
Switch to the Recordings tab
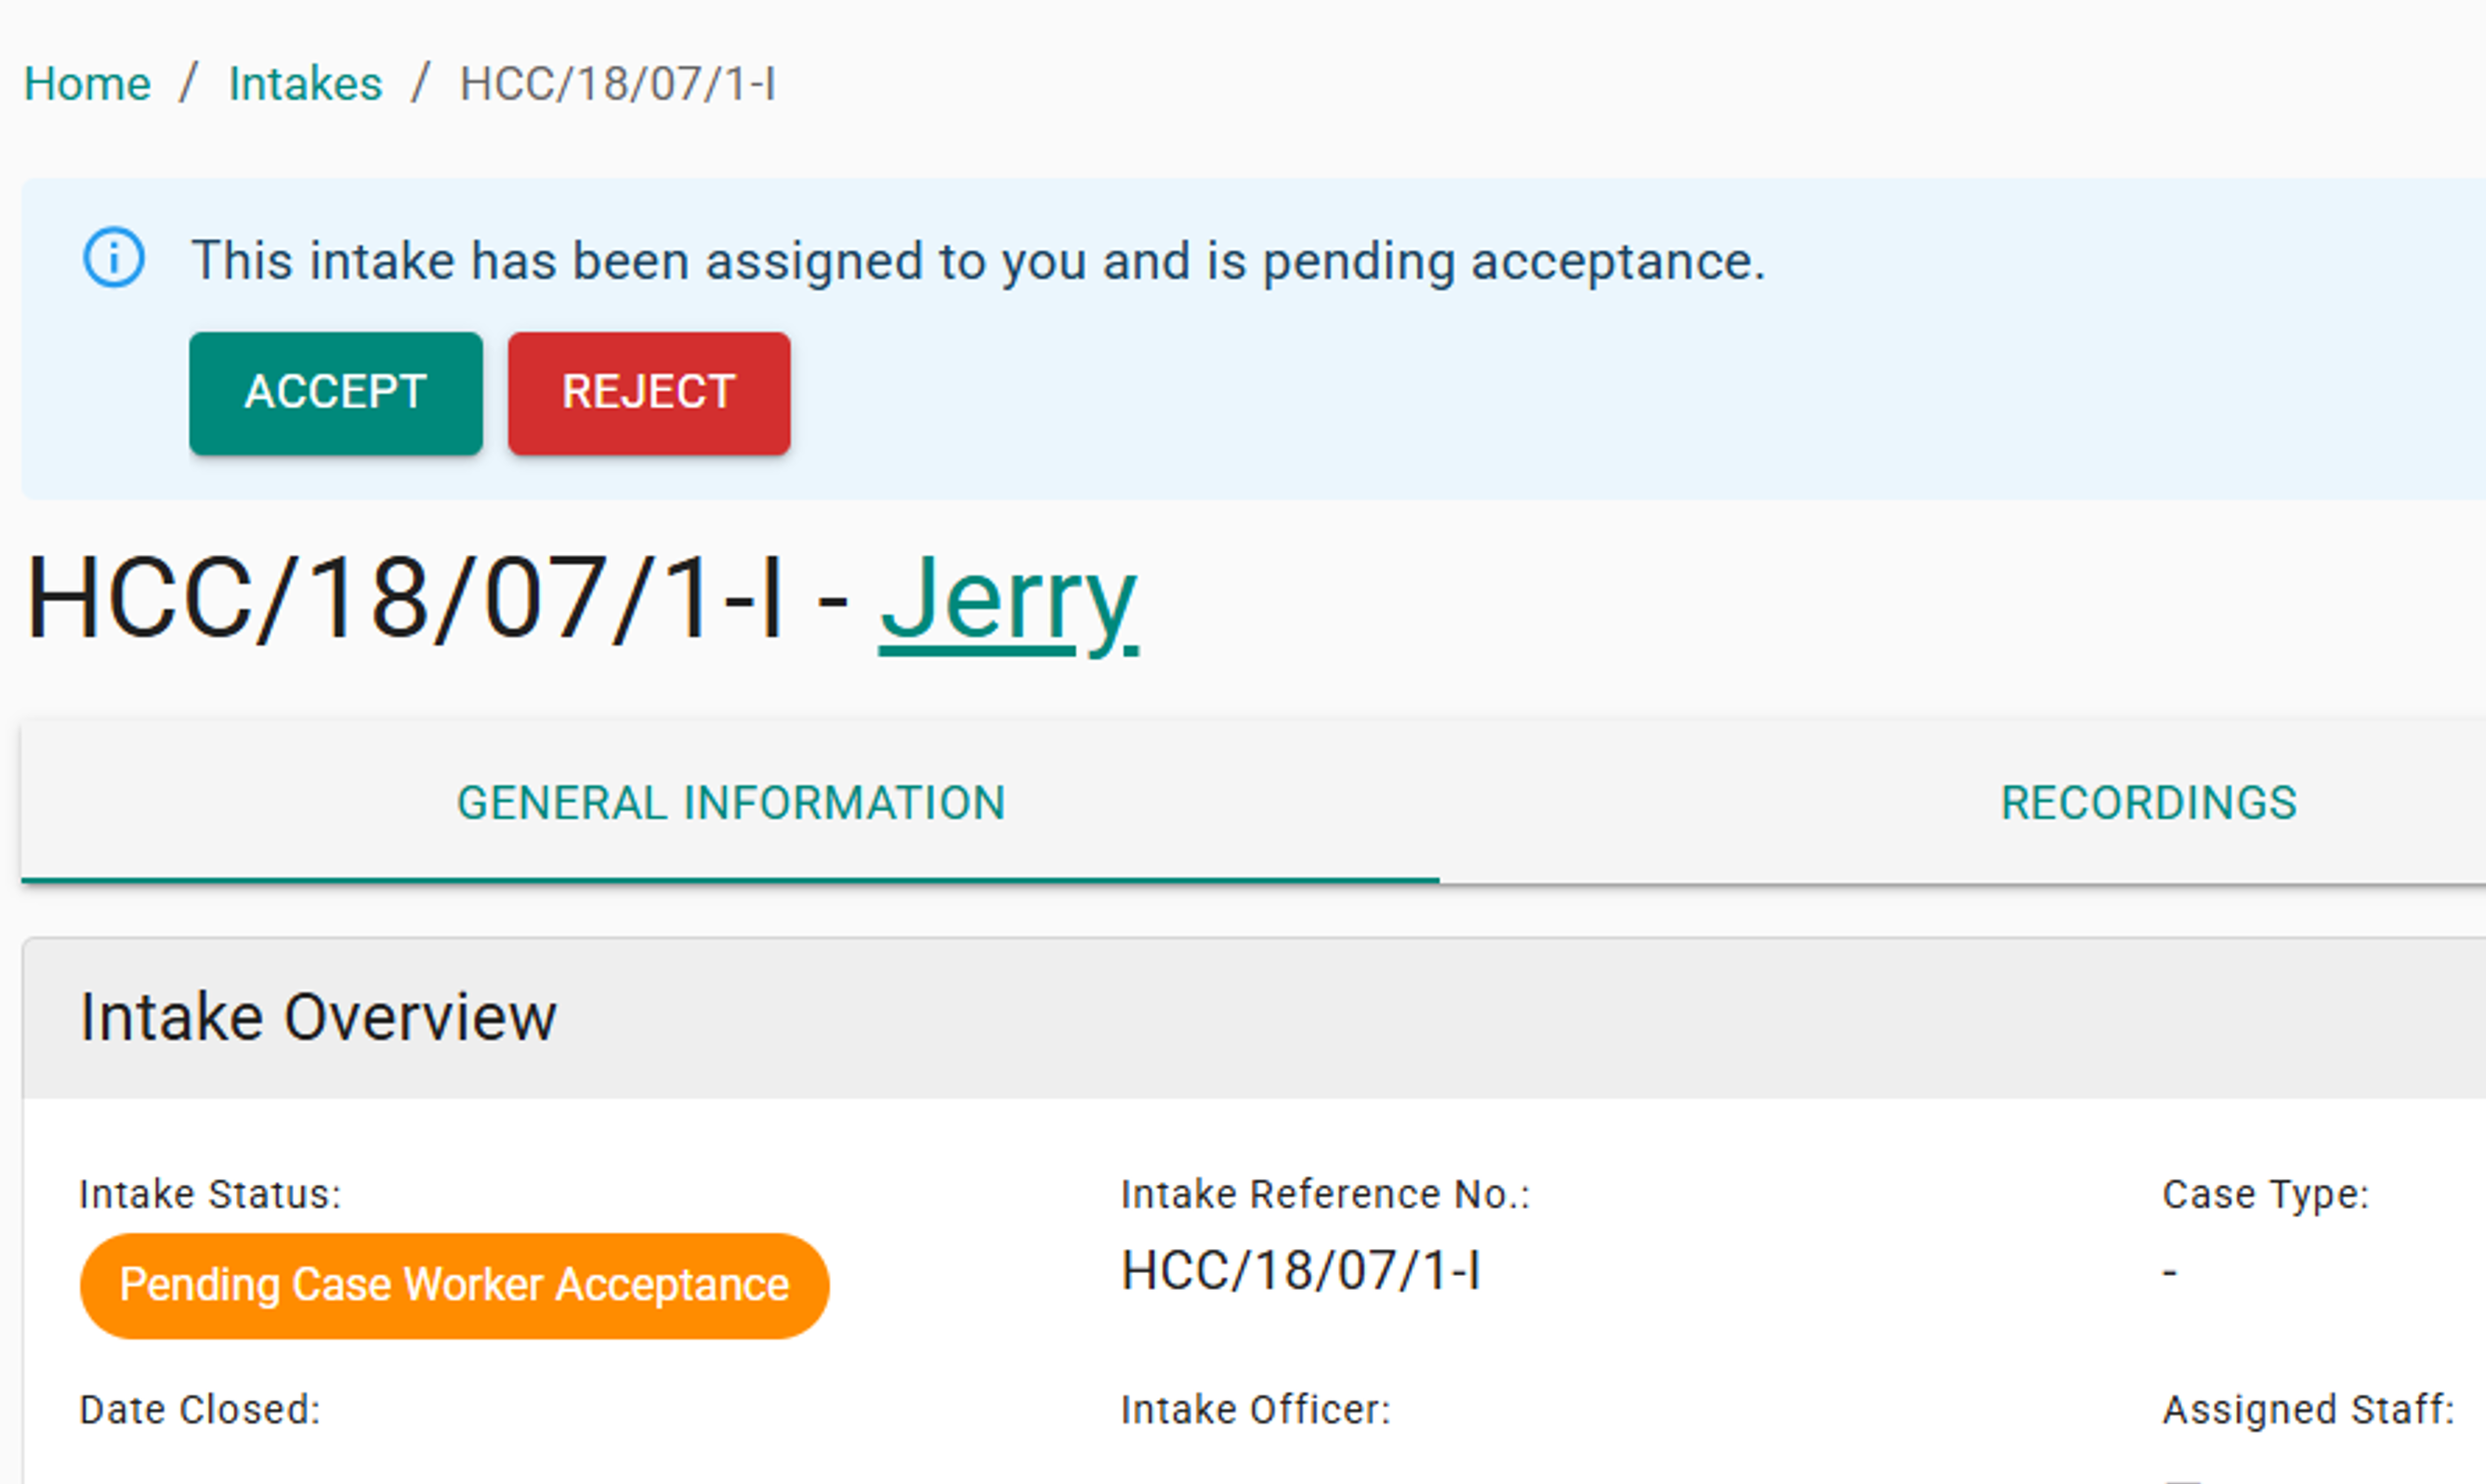(2148, 803)
